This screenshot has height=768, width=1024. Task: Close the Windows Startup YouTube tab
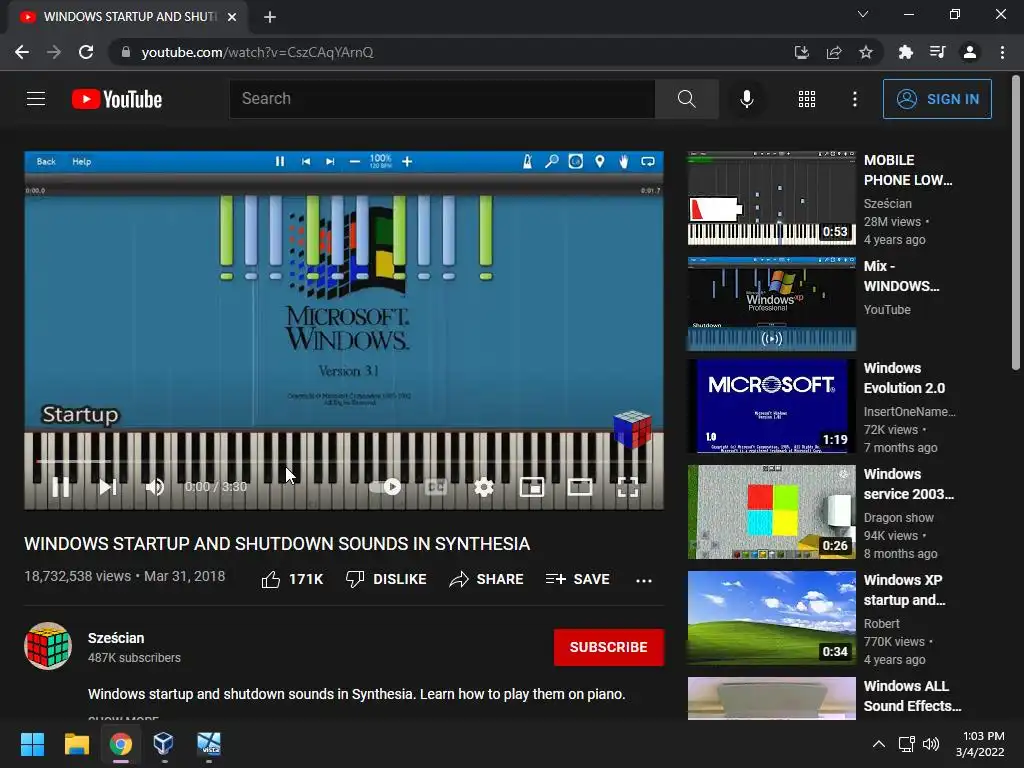[x=232, y=17]
